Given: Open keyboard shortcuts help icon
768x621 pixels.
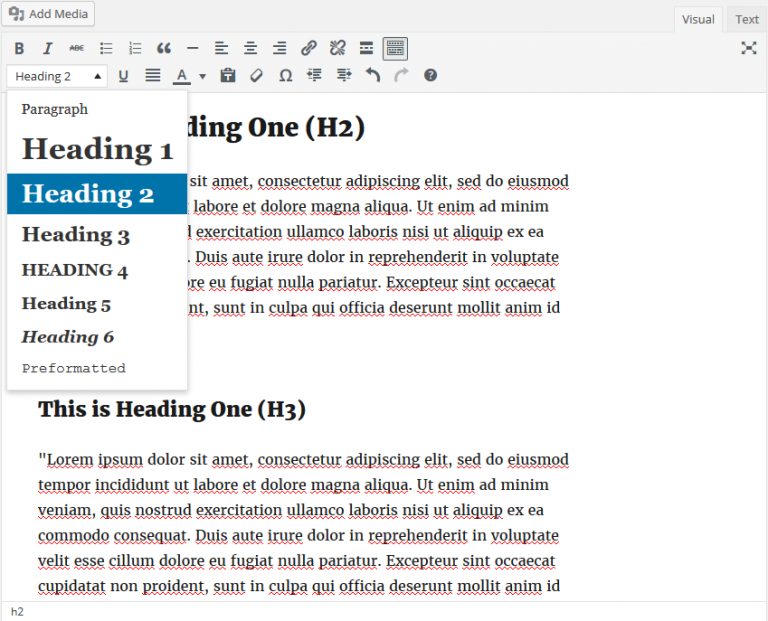Looking at the screenshot, I should 430,76.
